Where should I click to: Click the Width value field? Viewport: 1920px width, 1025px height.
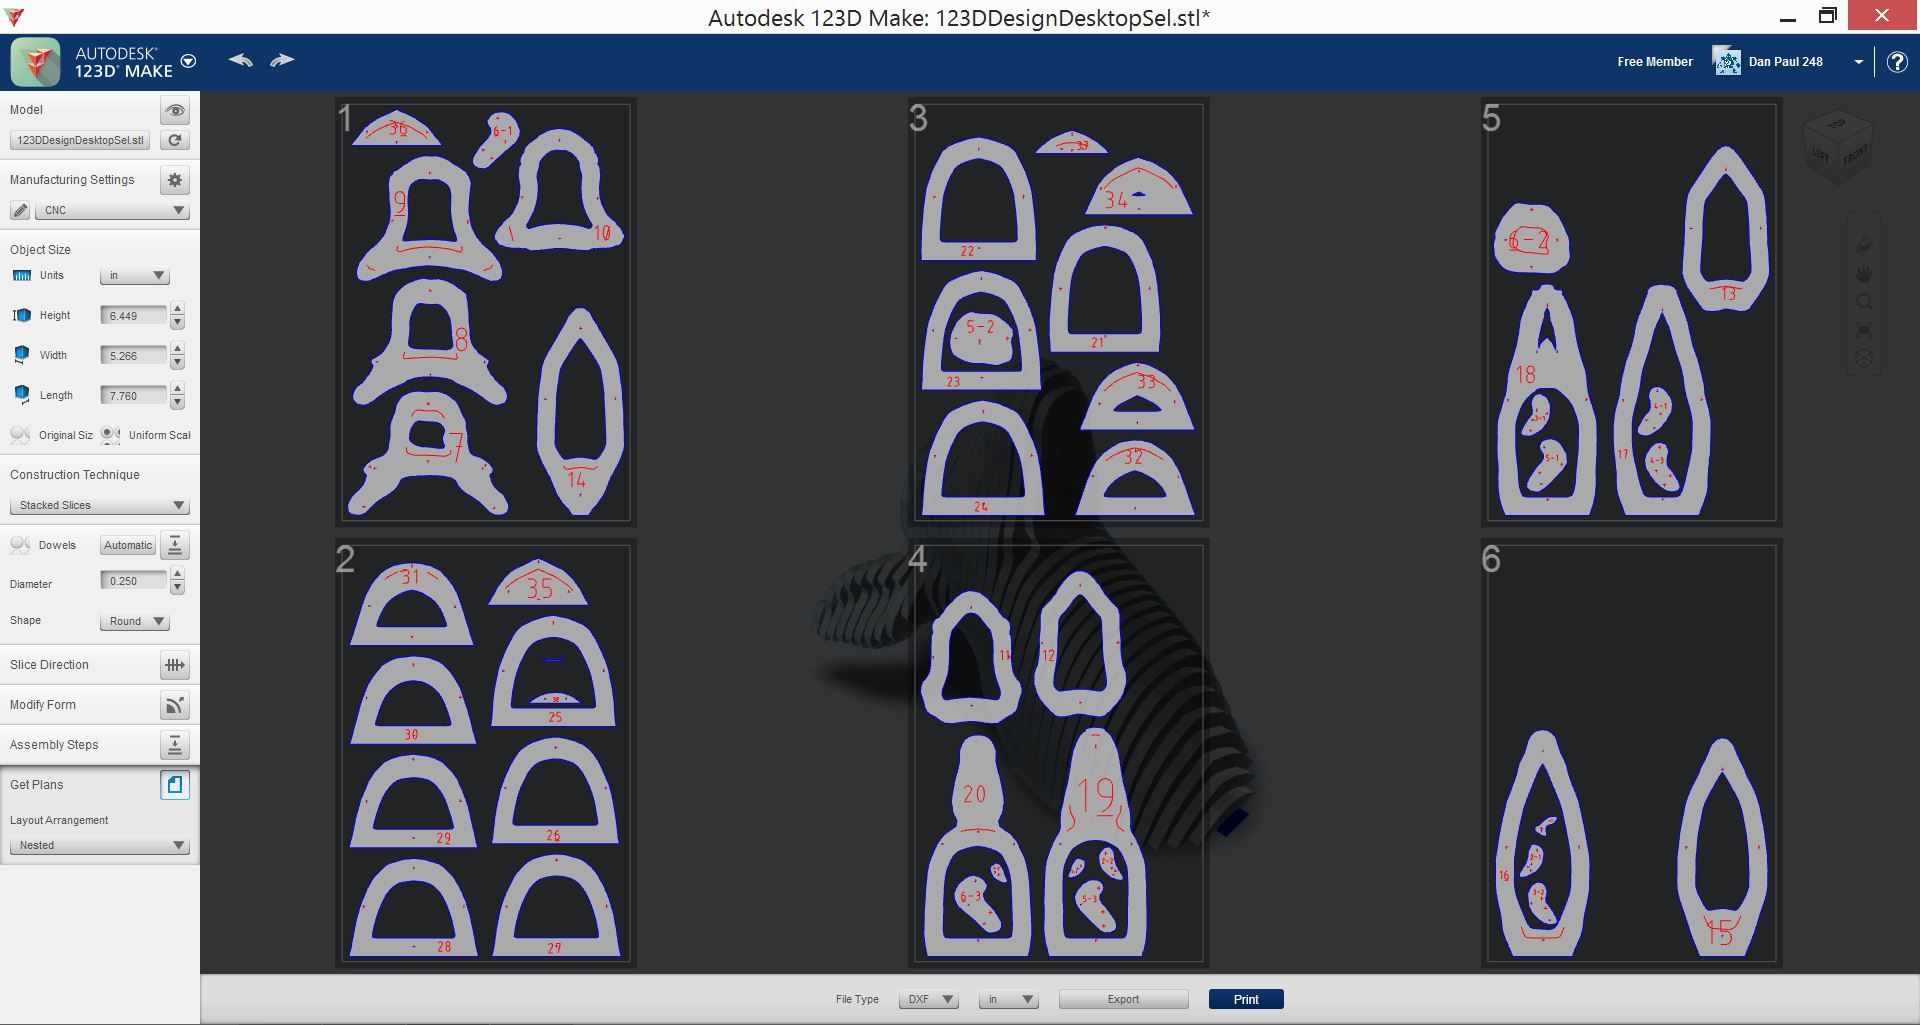(x=133, y=356)
